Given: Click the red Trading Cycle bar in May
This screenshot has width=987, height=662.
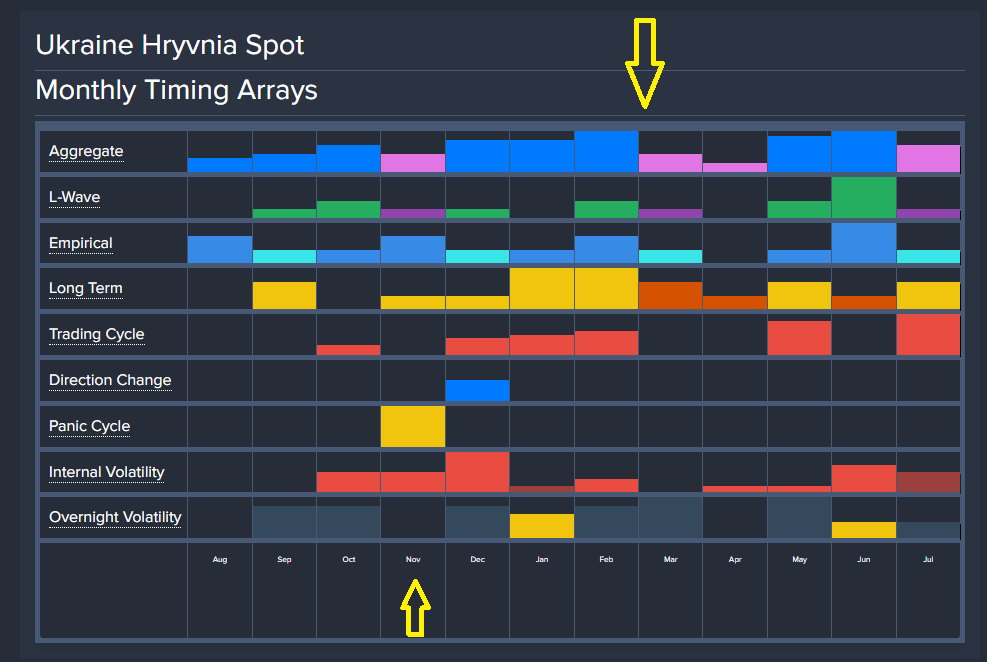Looking at the screenshot, I should click(x=799, y=338).
